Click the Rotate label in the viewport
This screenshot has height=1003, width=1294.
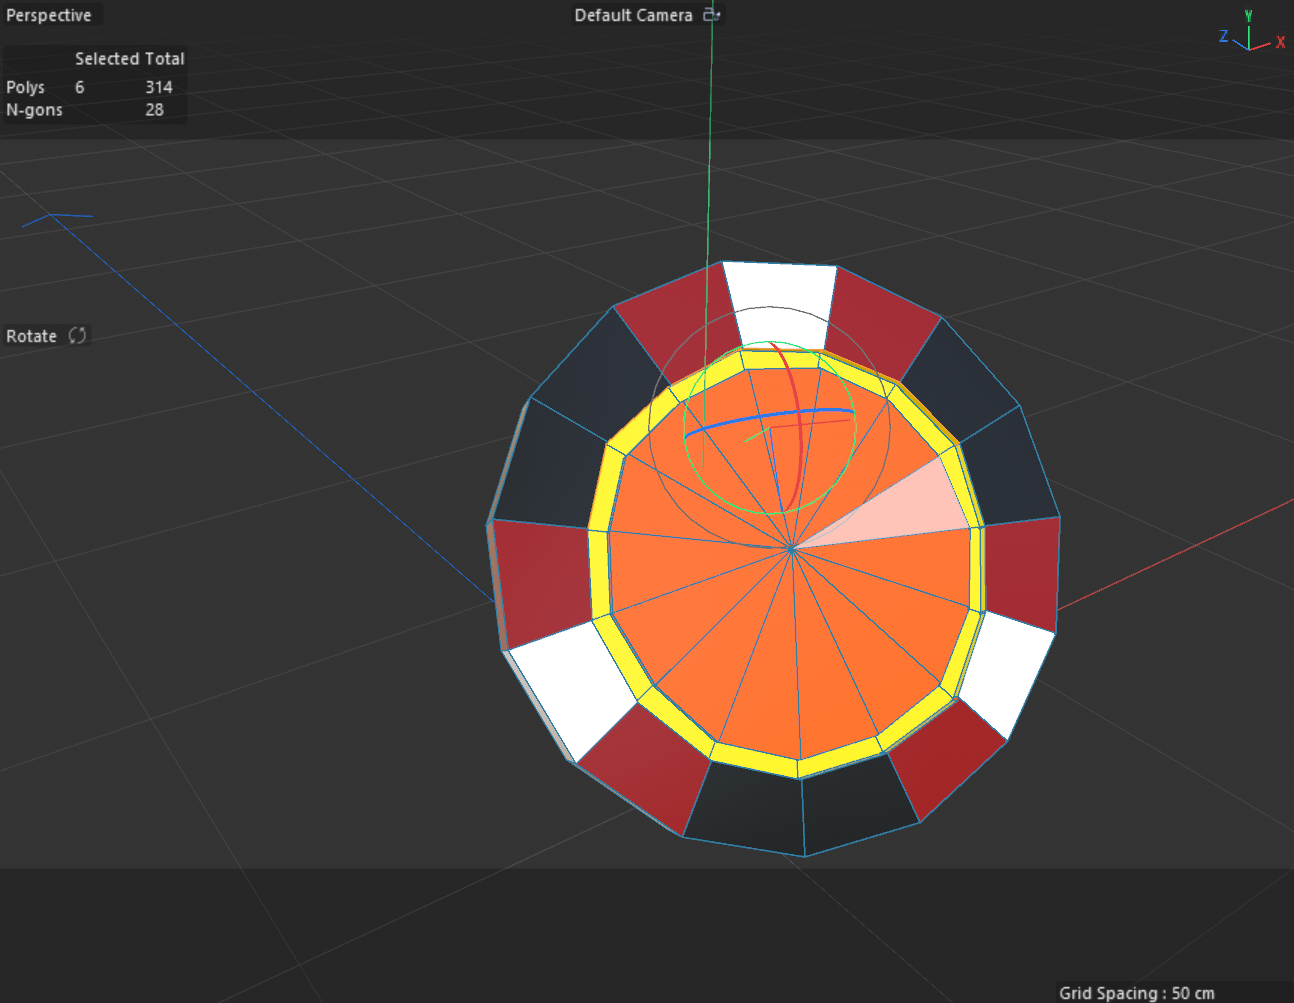(x=31, y=336)
